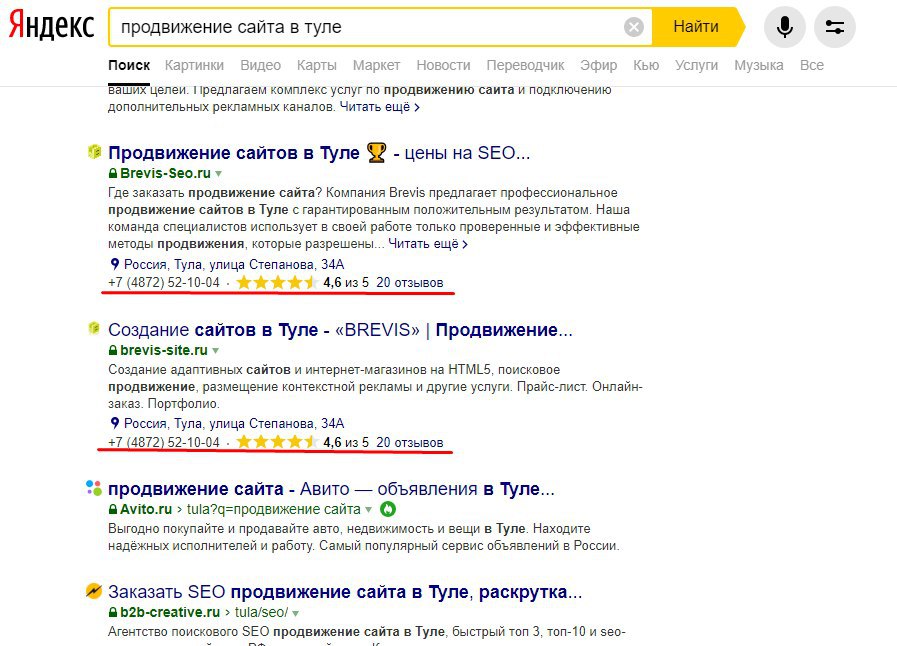Open search settings via the sliders icon
The image size is (897, 646).
(x=835, y=27)
